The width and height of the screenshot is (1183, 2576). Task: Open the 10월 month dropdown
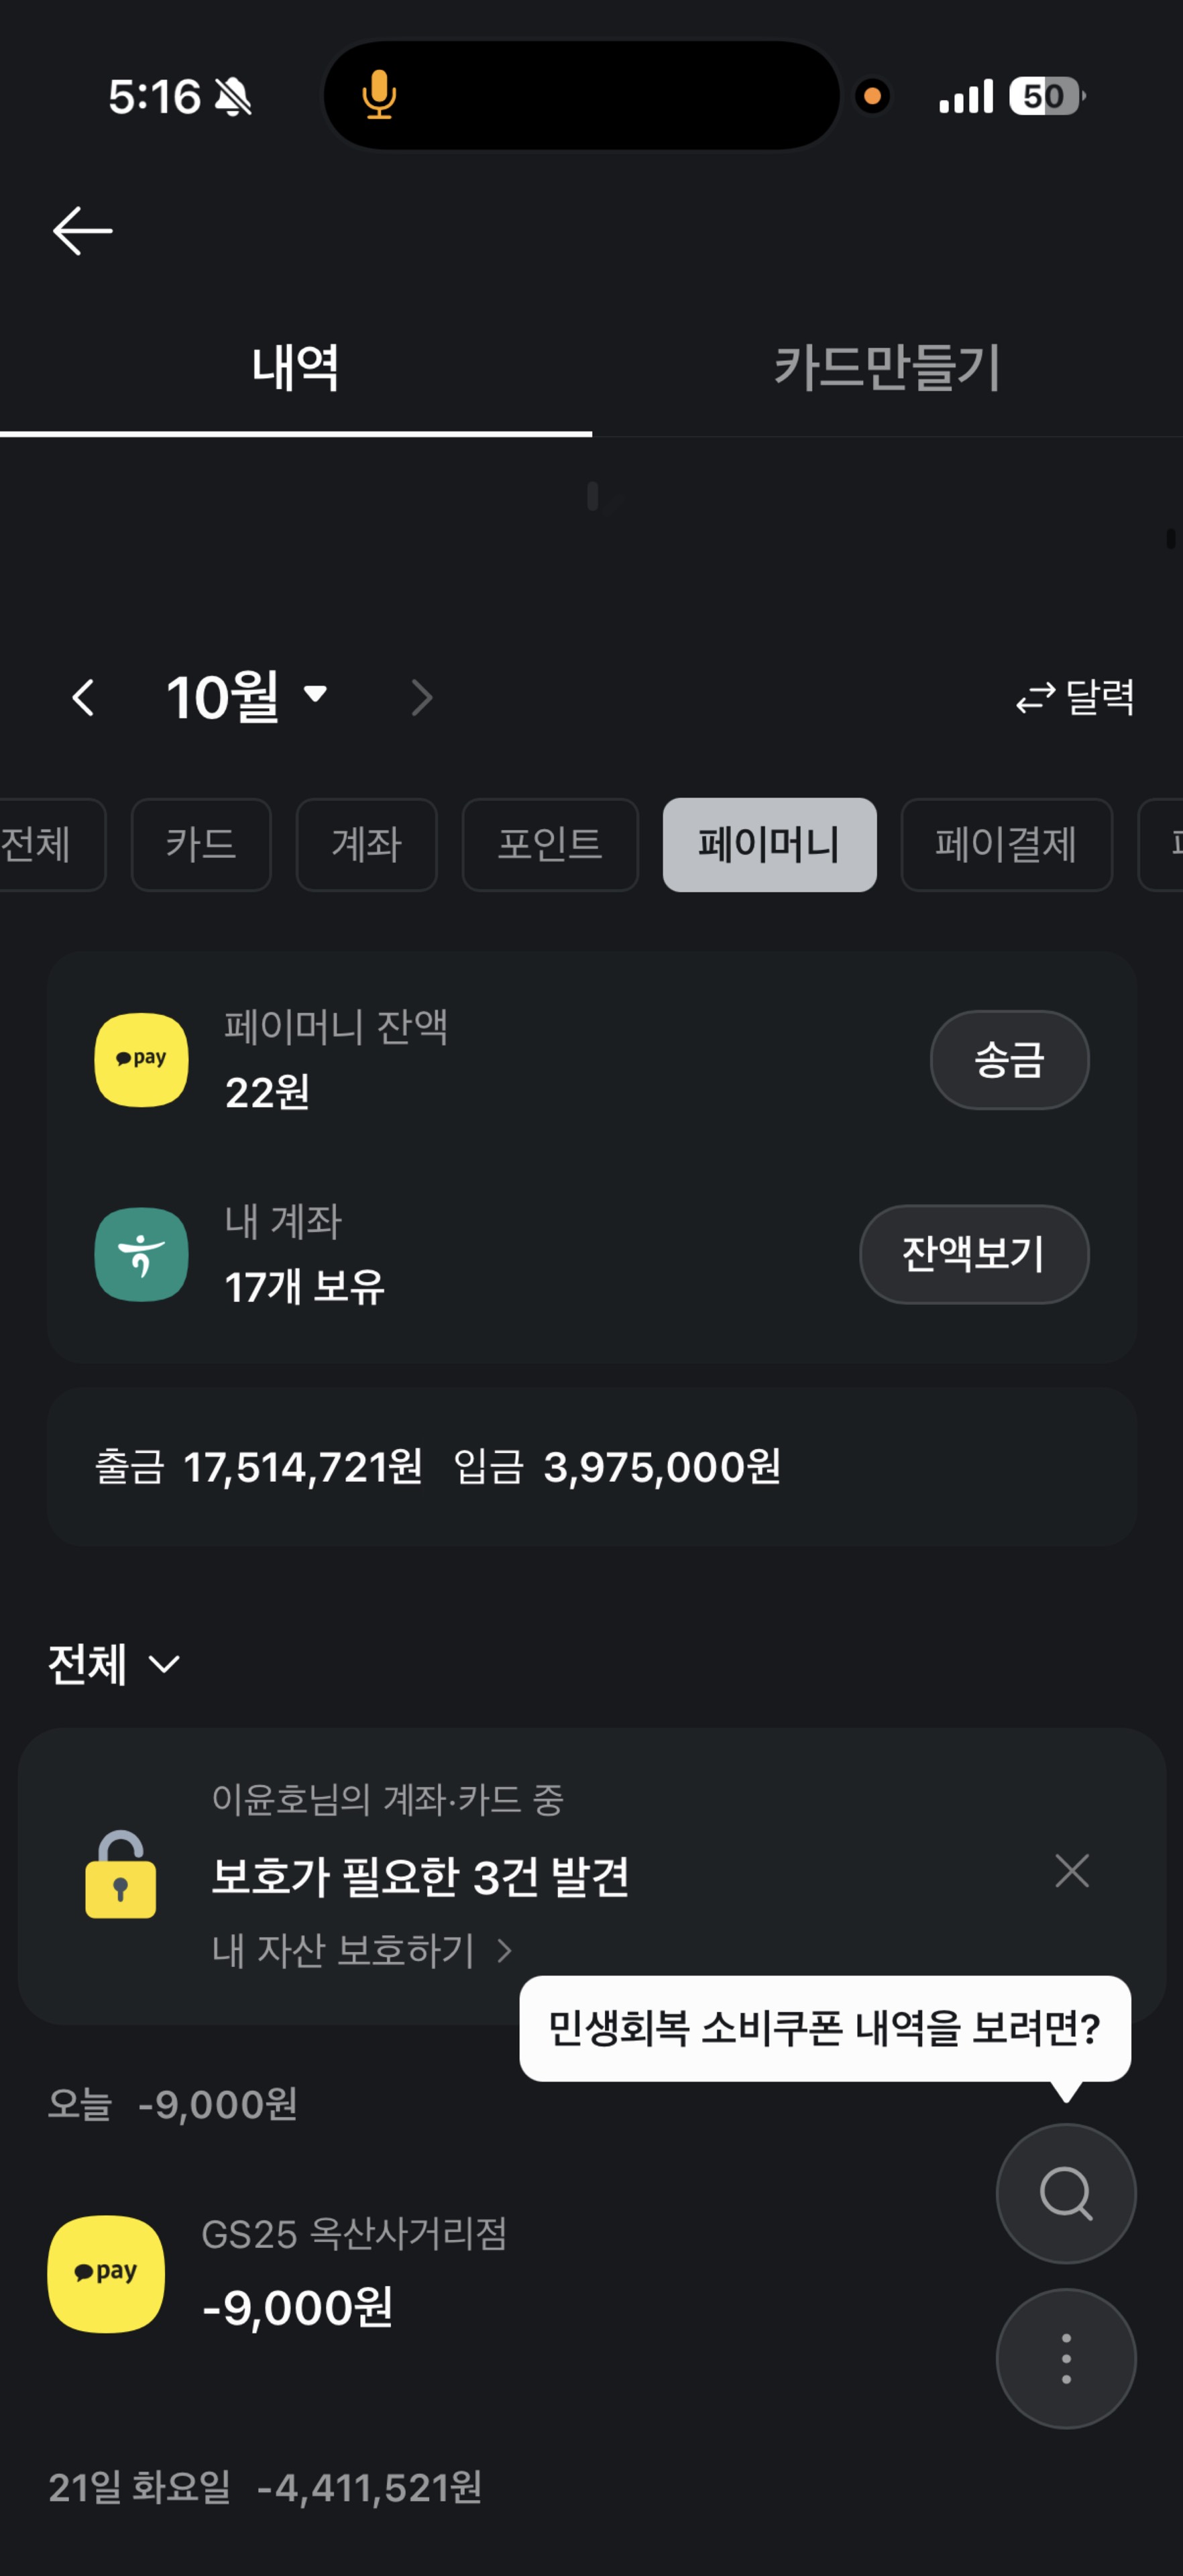click(246, 697)
